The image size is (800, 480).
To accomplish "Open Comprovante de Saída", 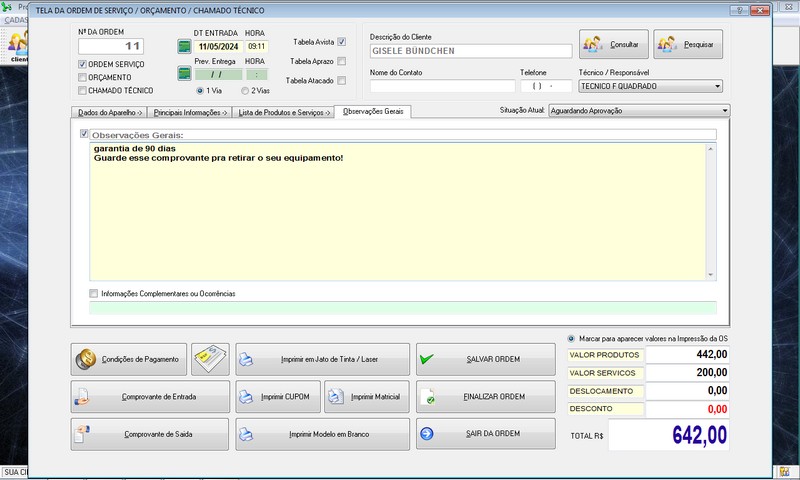I will click(x=150, y=435).
